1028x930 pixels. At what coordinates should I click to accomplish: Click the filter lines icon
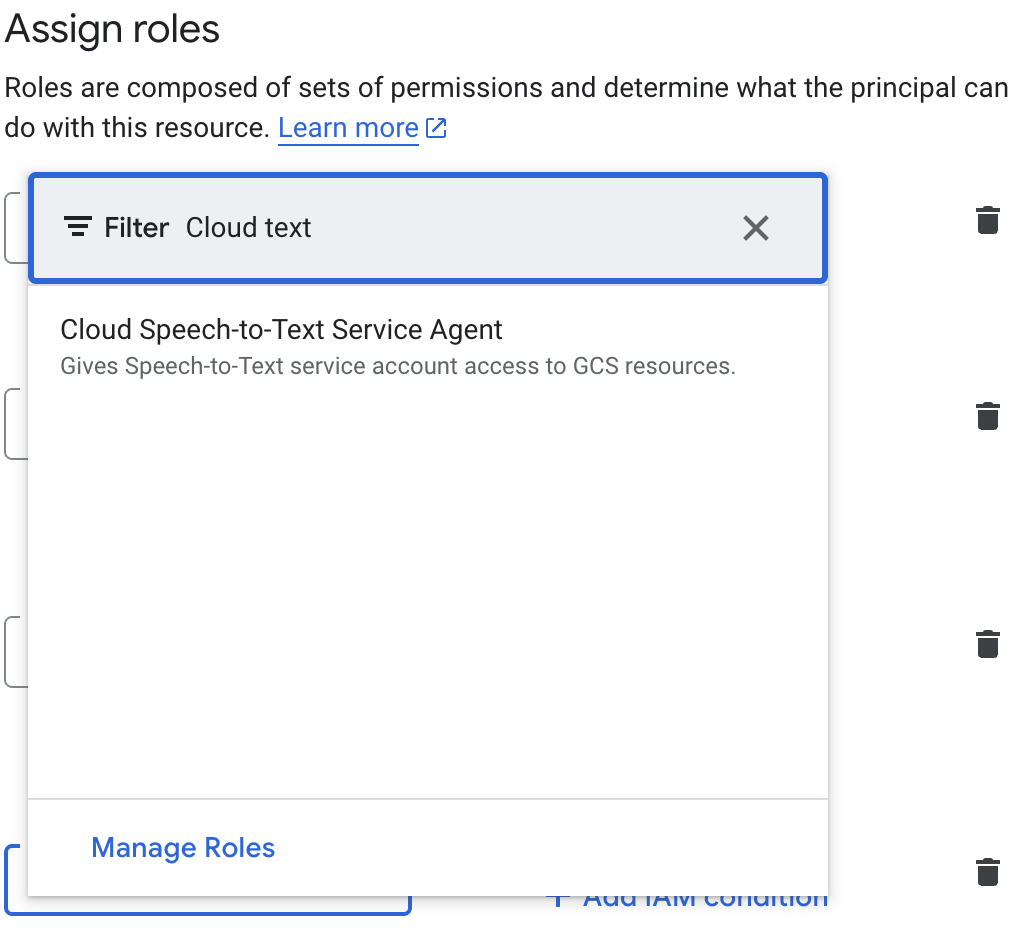(77, 228)
